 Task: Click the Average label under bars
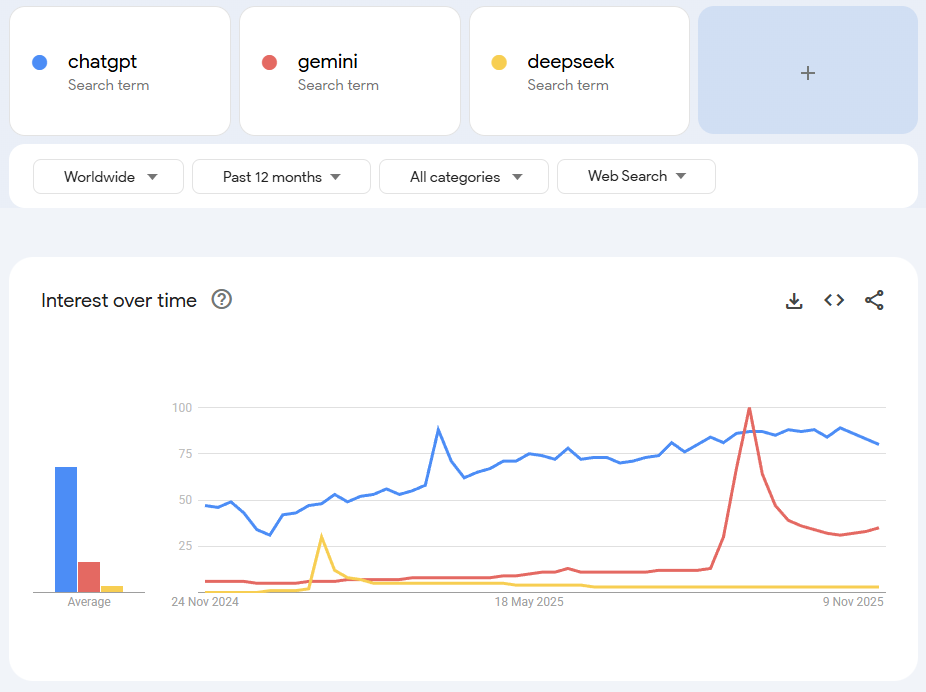tap(89, 602)
